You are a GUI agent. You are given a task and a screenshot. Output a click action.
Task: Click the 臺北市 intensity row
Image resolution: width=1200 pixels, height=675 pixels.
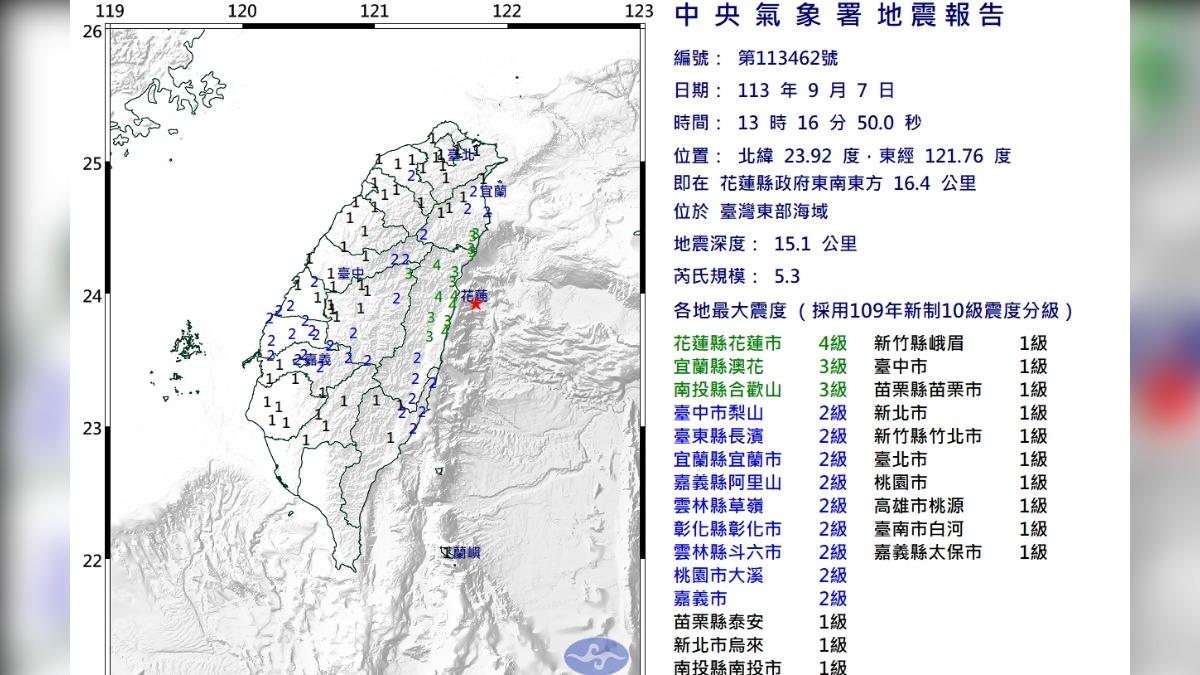pyautogui.click(x=961, y=459)
